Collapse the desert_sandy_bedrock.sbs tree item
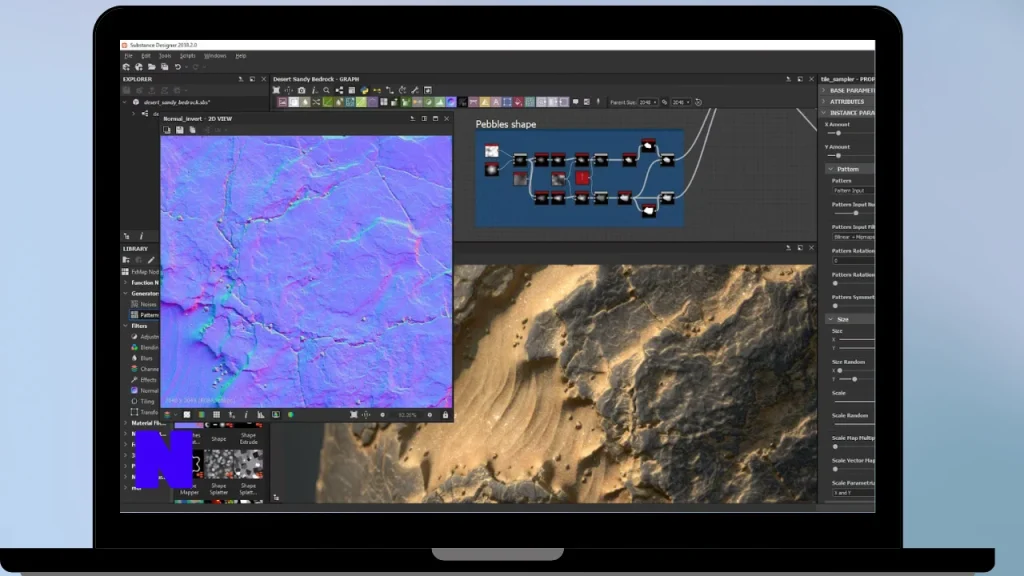1024x576 pixels. pos(125,103)
